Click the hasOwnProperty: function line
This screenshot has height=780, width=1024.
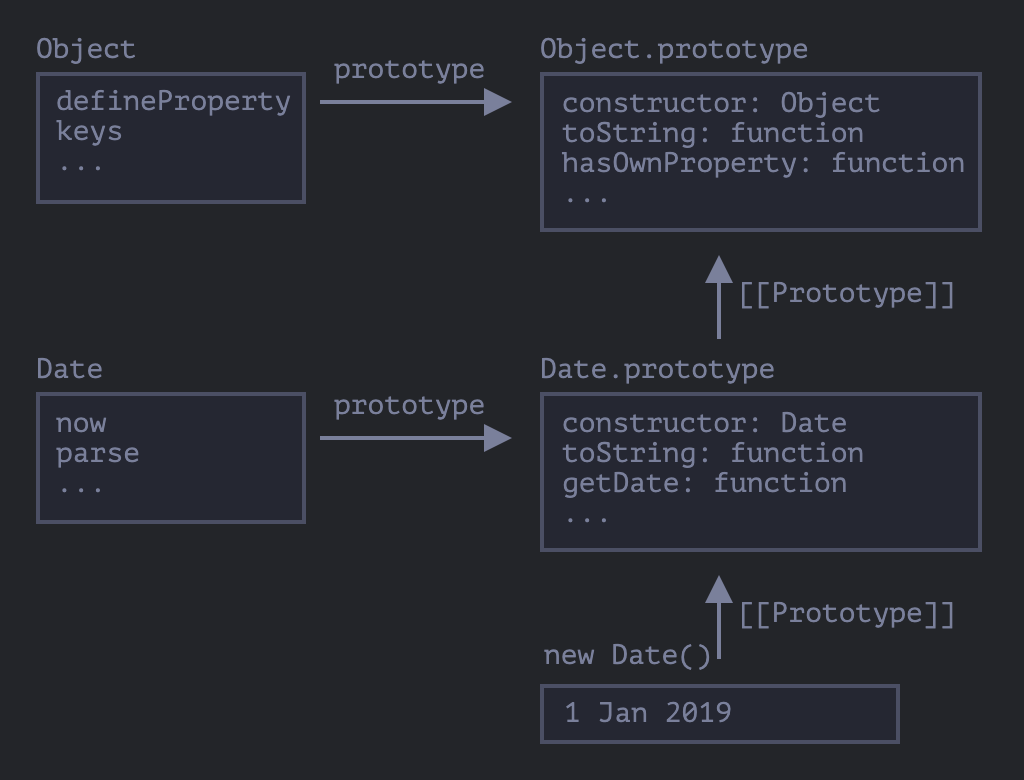[763, 163]
